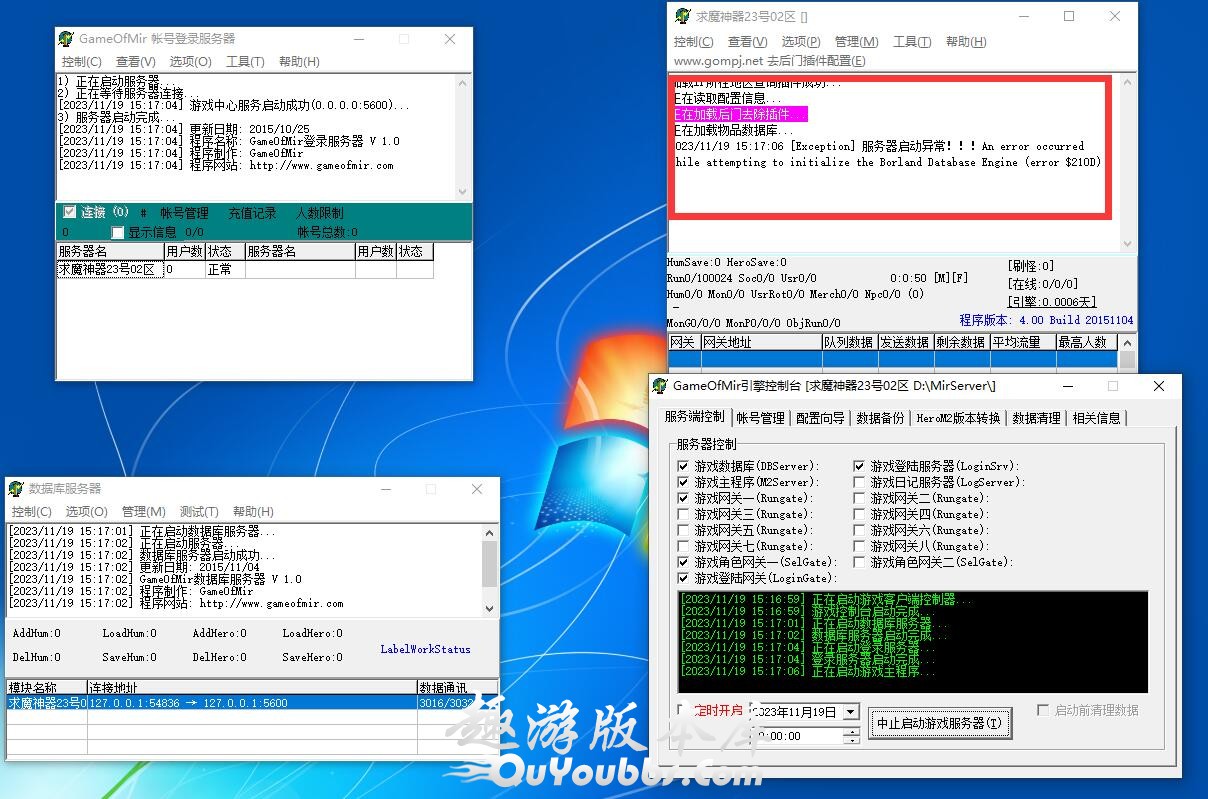The image size is (1208, 799).
Task: Open 帮助(H) menu in M2 server window
Action: [x=966, y=42]
